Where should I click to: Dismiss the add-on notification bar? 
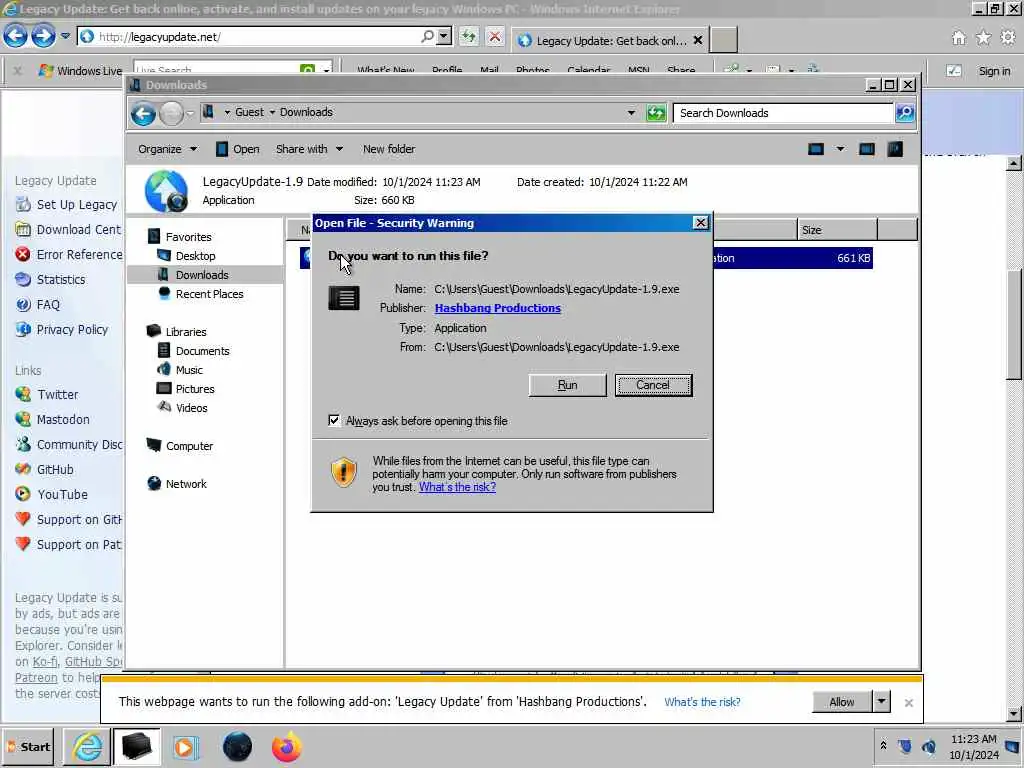click(908, 703)
